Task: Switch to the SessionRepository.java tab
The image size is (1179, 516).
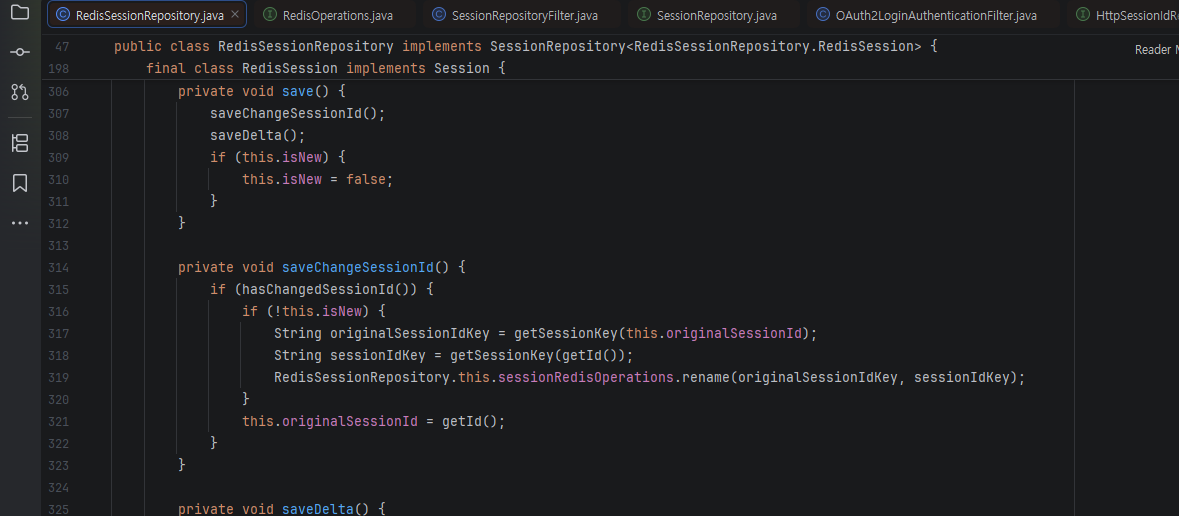Action: tap(707, 15)
